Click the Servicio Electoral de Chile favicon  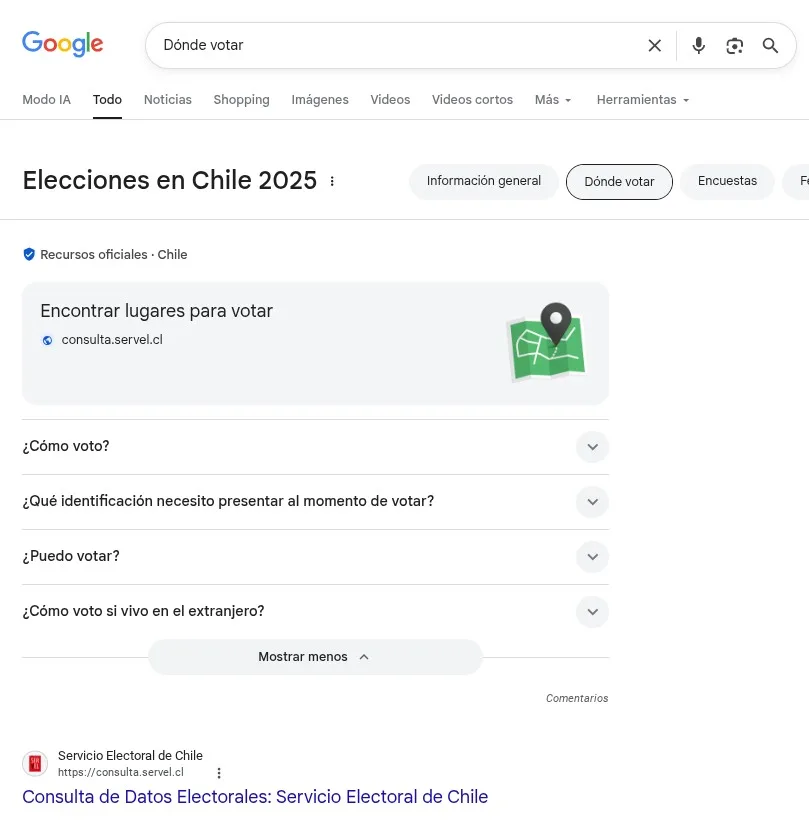[35, 762]
